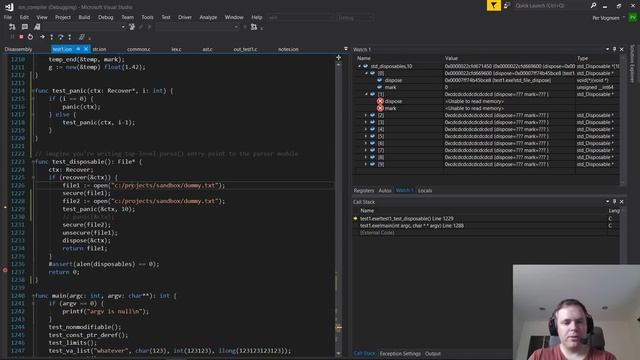
Task: Collapse the test_disposable function fold marker
Action: tap(33, 162)
